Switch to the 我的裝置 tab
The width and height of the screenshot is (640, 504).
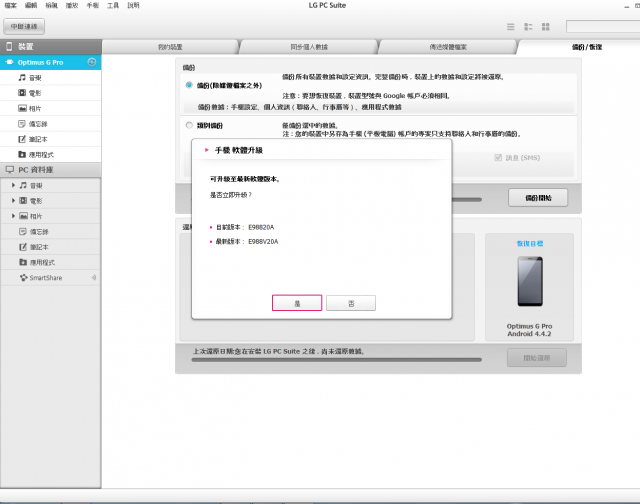pos(170,47)
